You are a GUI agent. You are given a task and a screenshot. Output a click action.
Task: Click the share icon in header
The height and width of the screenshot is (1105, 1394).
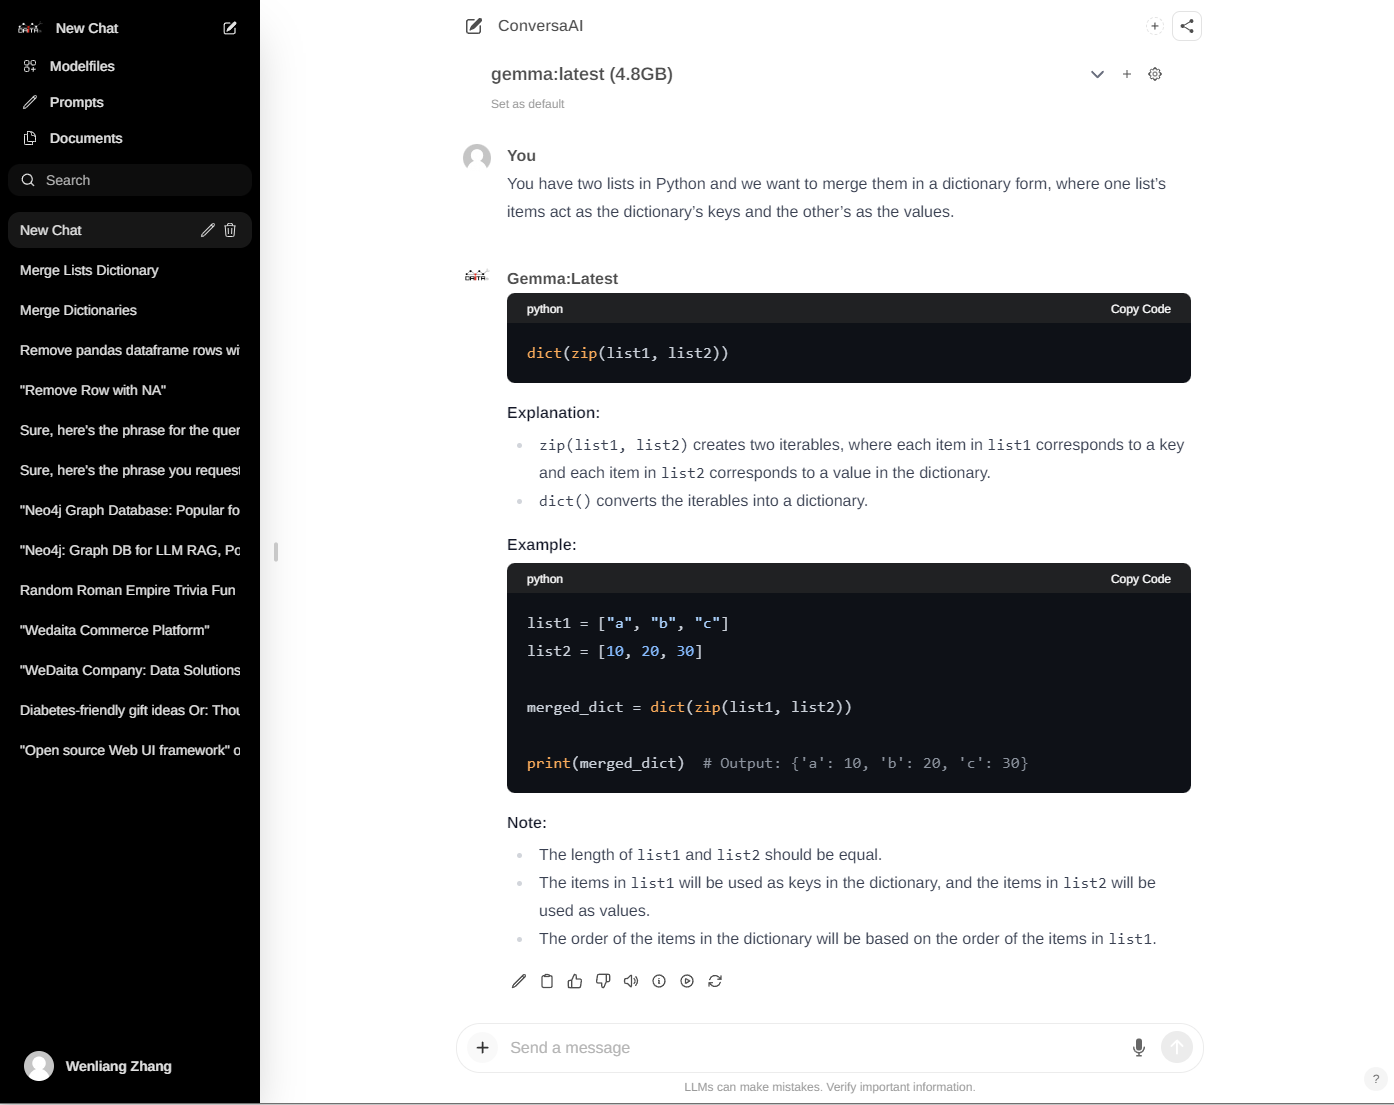pos(1187,26)
